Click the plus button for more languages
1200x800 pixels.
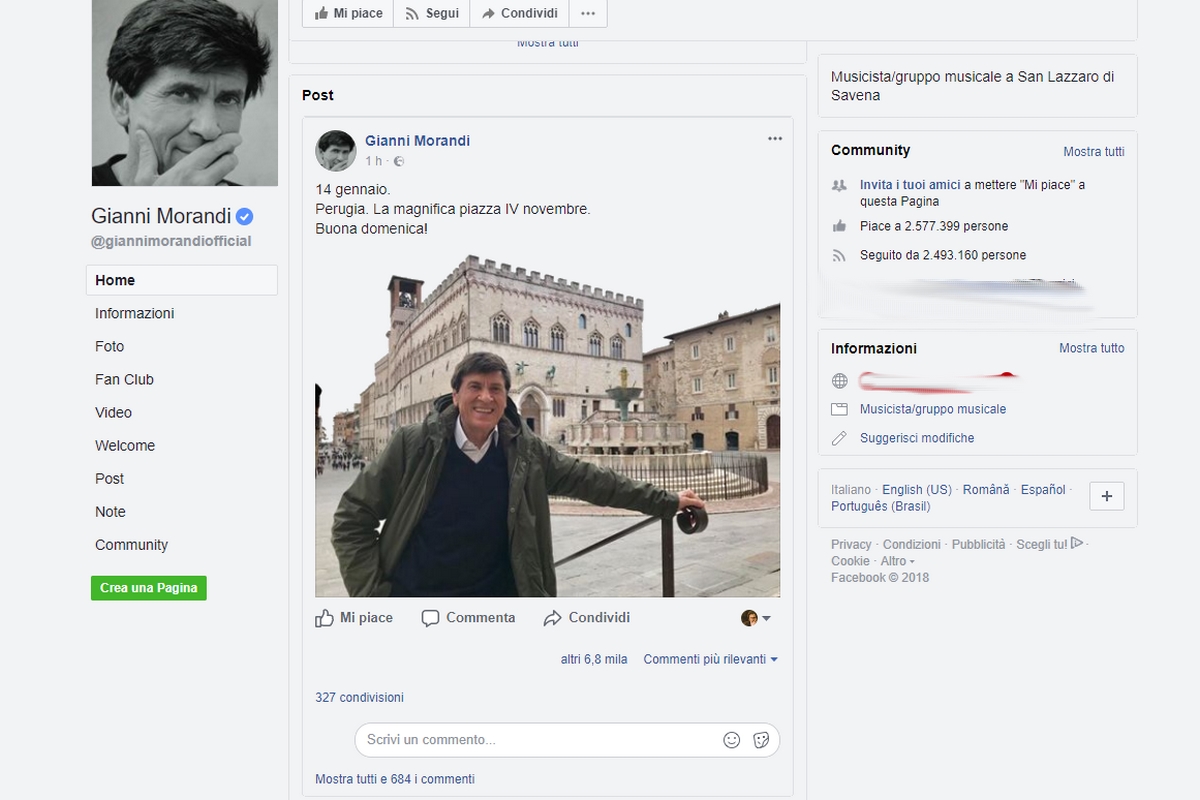pos(1107,496)
